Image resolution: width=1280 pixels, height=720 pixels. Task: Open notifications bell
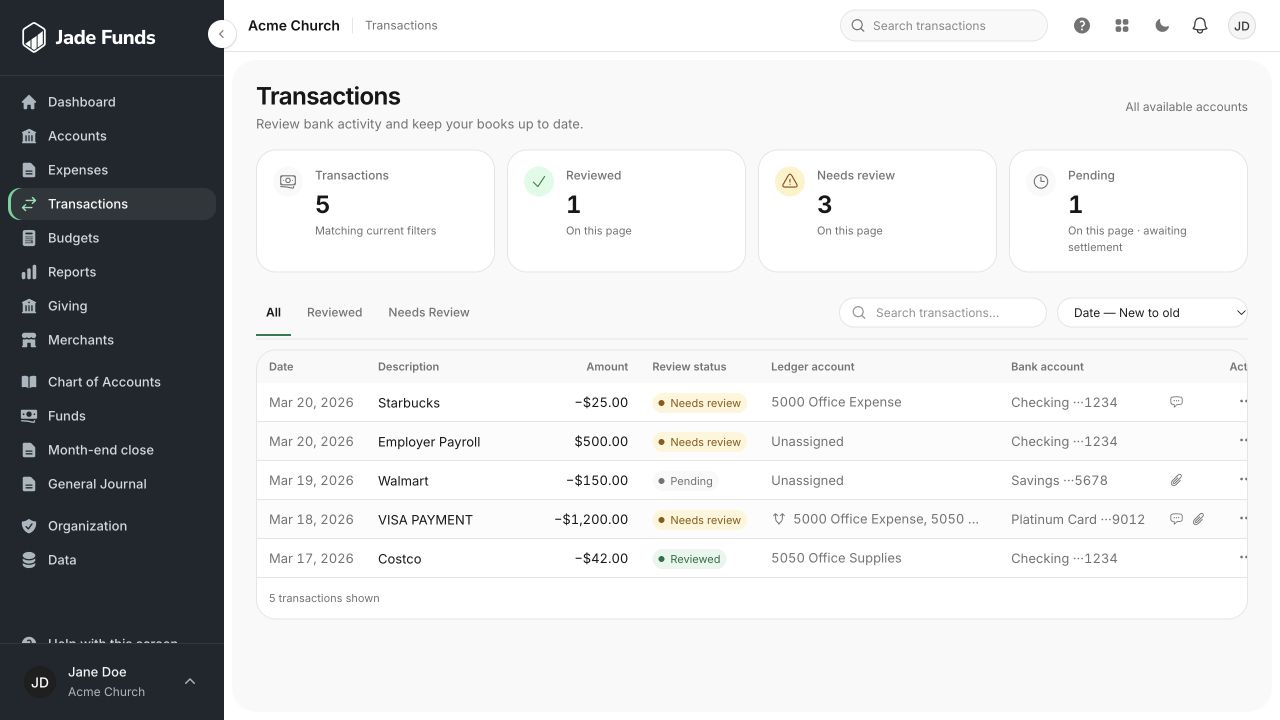coord(1200,26)
